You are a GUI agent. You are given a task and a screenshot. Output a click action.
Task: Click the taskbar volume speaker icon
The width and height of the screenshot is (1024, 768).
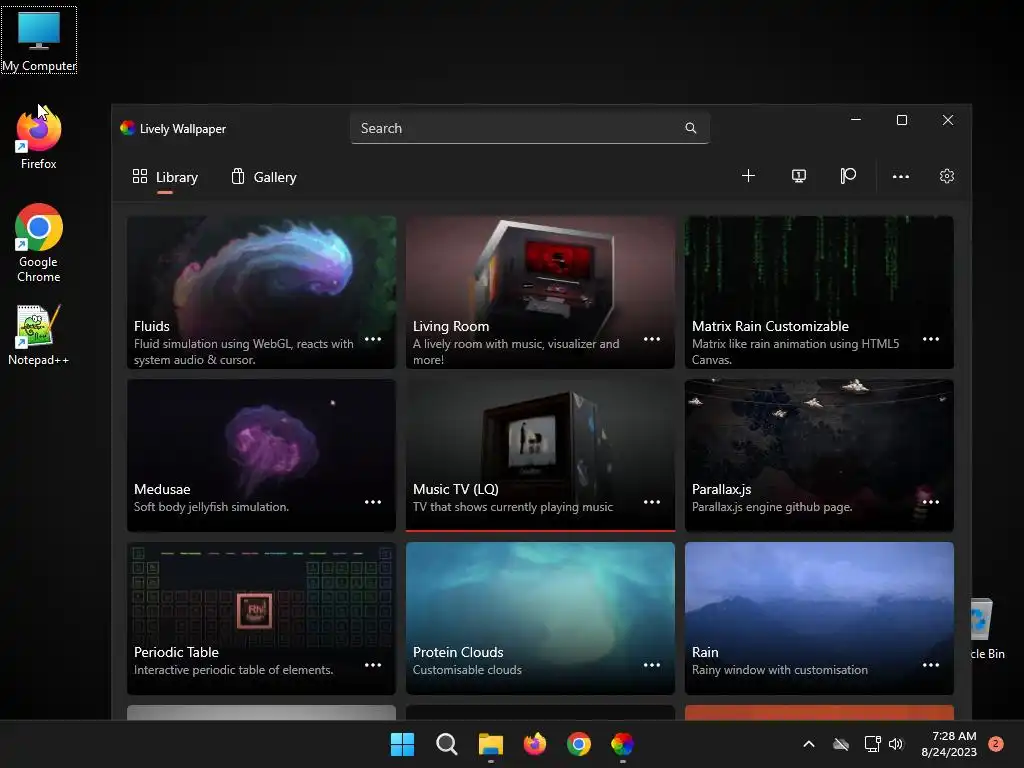point(896,744)
